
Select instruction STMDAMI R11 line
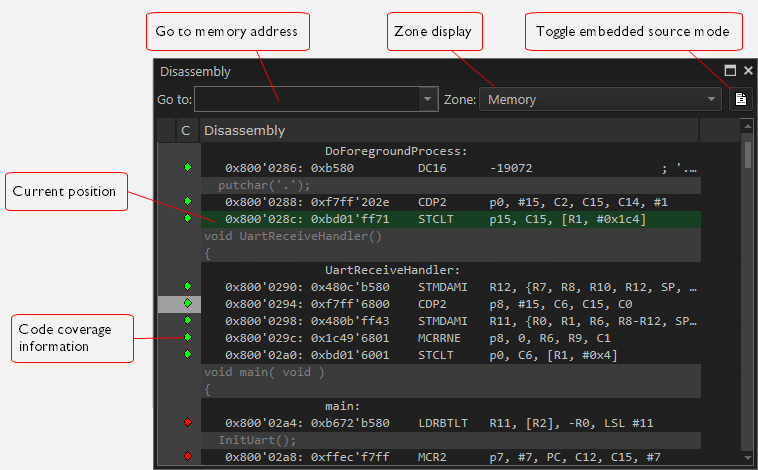tap(451, 321)
